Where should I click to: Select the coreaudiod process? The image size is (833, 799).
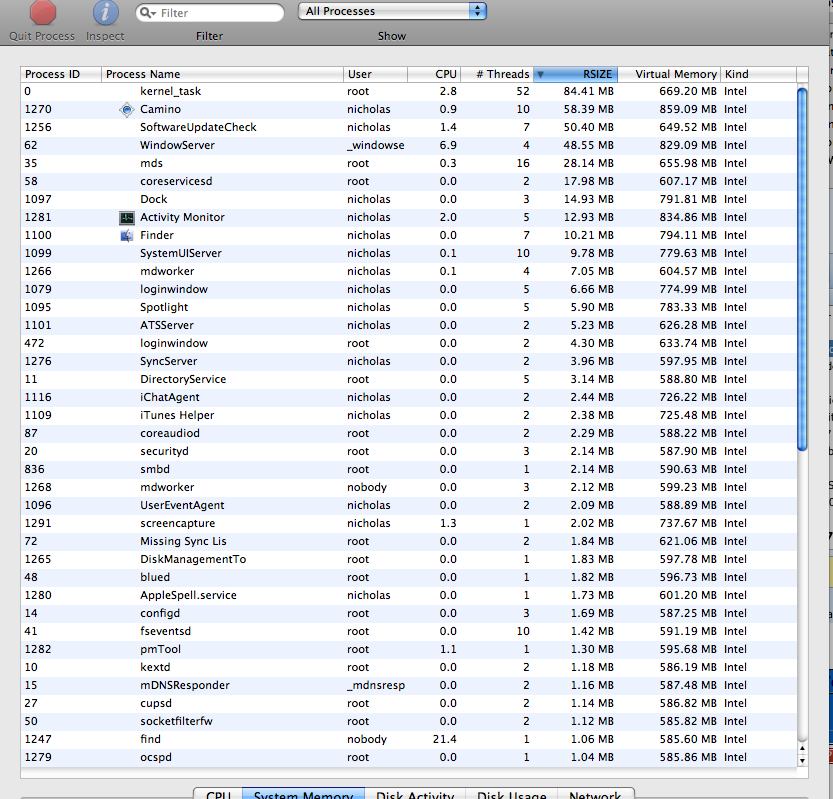(x=409, y=434)
